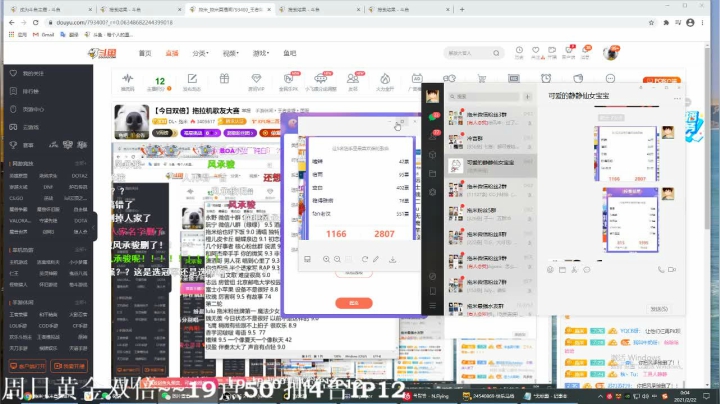Open the 视频 dropdown in Douyu nav

pos(231,53)
